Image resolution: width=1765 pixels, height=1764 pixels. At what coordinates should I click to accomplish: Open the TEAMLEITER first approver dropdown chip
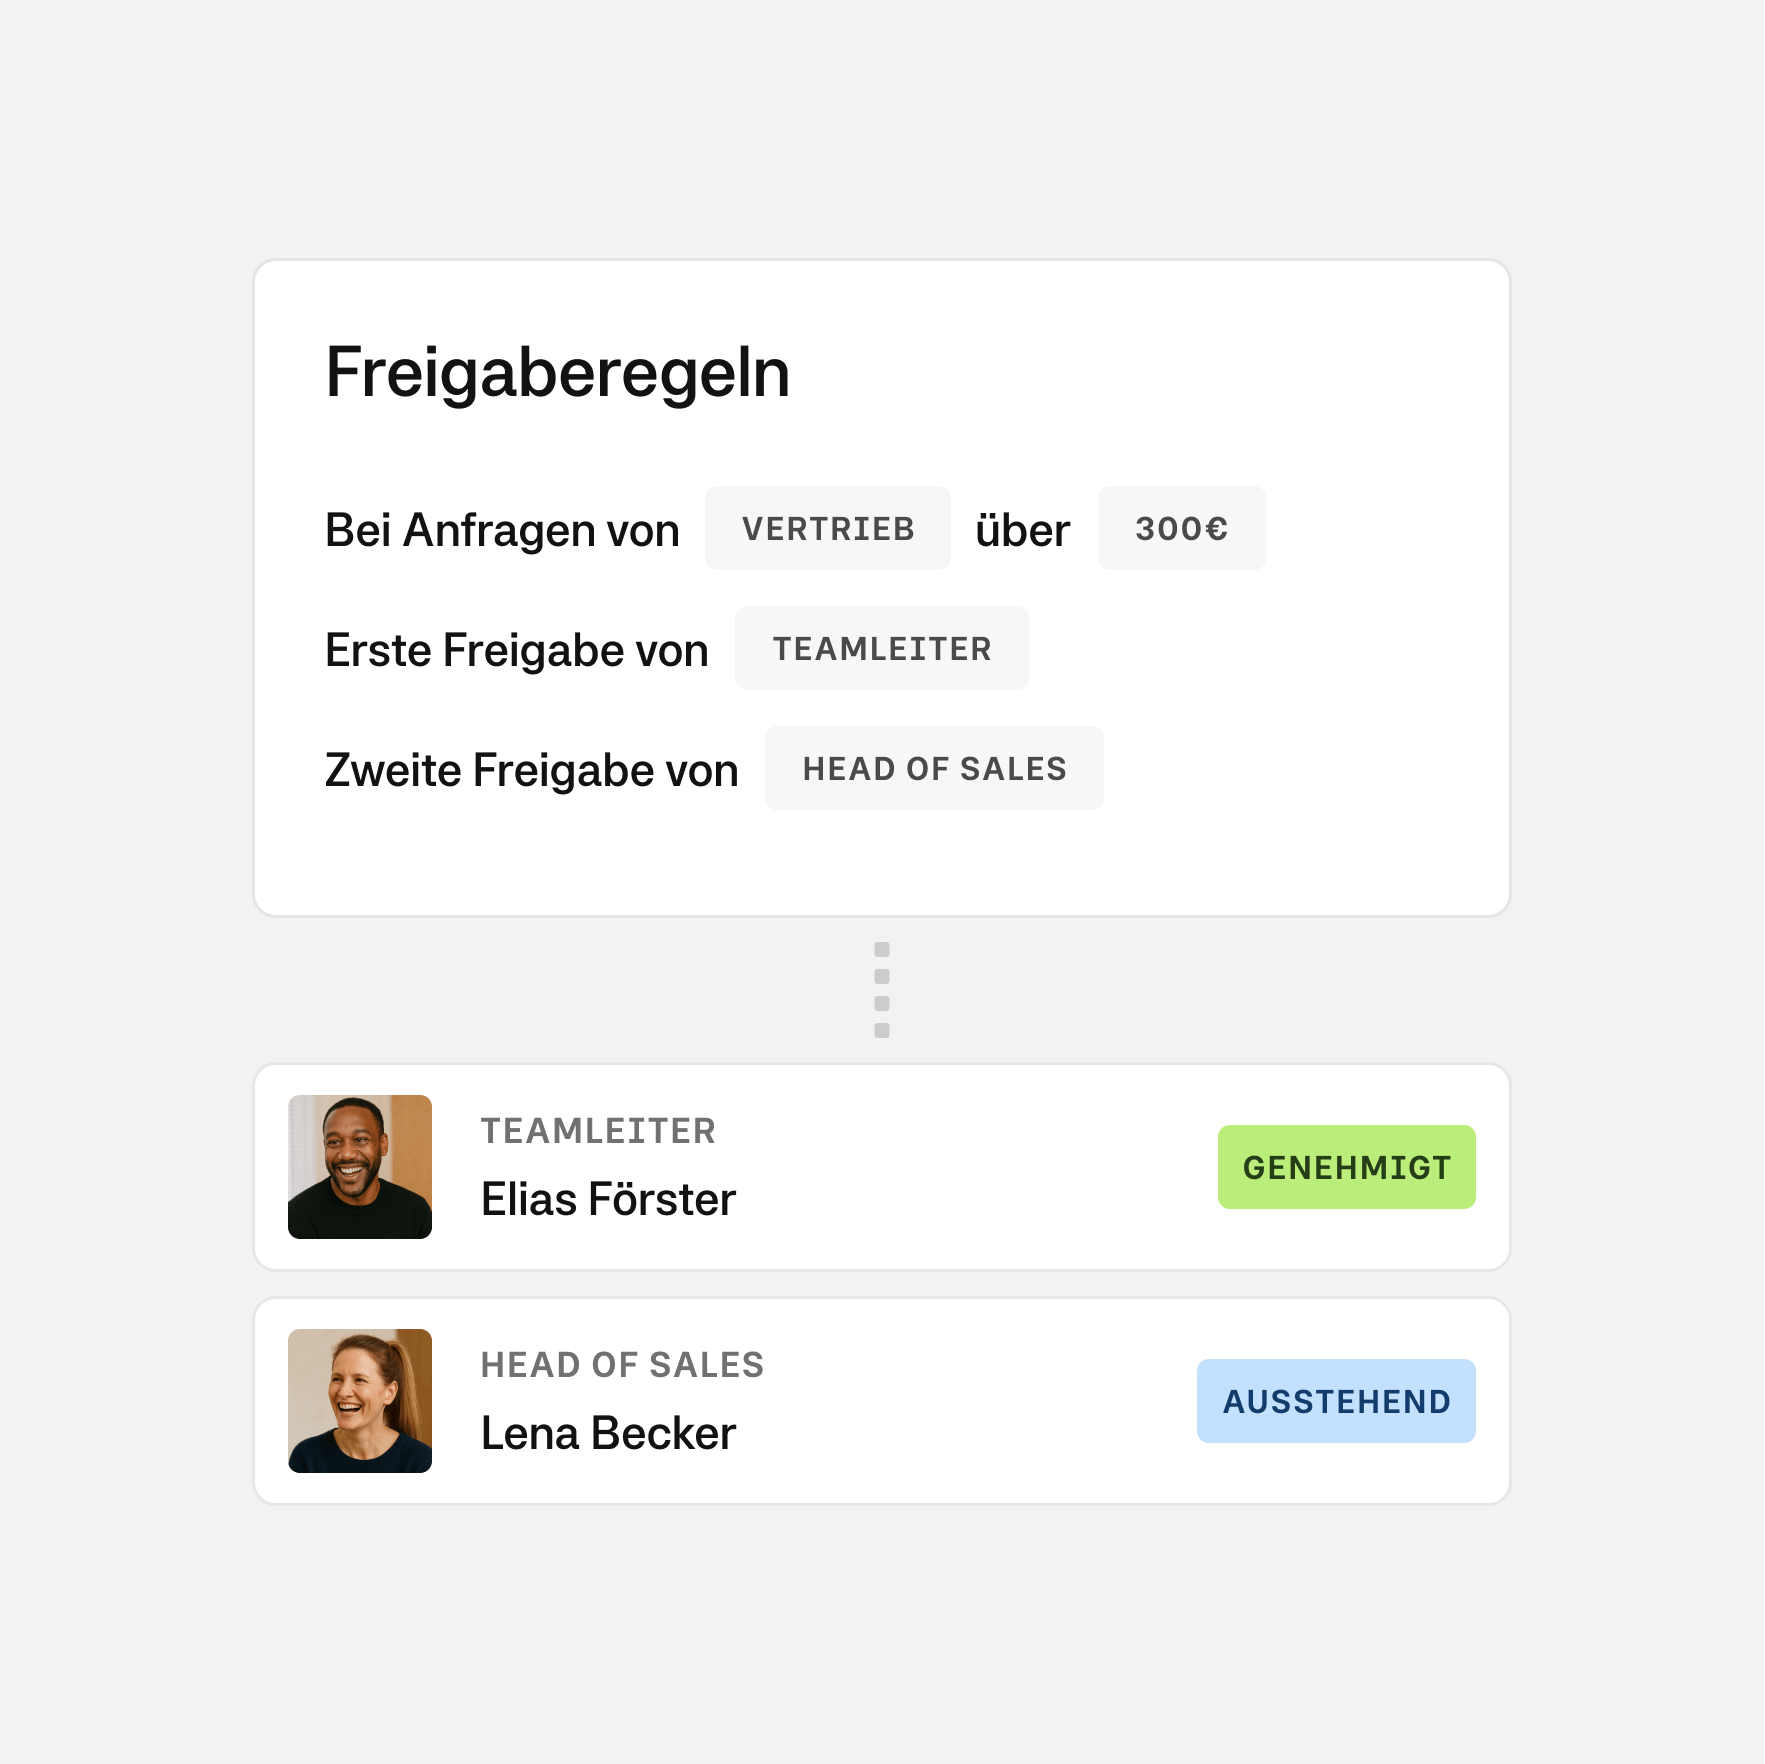(x=881, y=649)
